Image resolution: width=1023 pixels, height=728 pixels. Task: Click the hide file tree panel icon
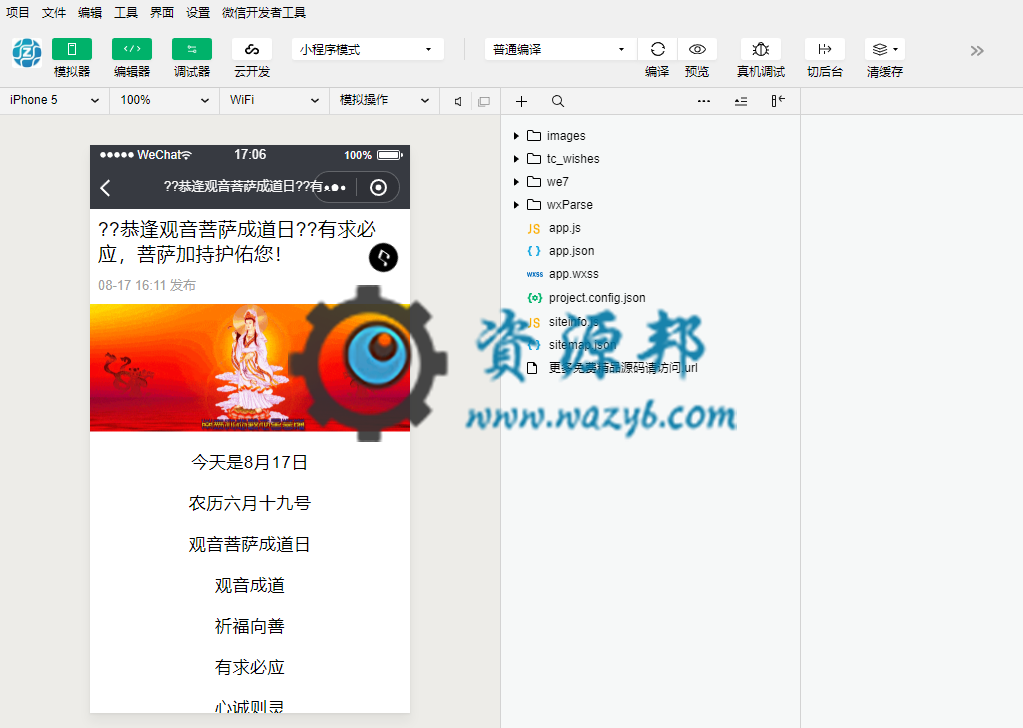click(x=778, y=100)
